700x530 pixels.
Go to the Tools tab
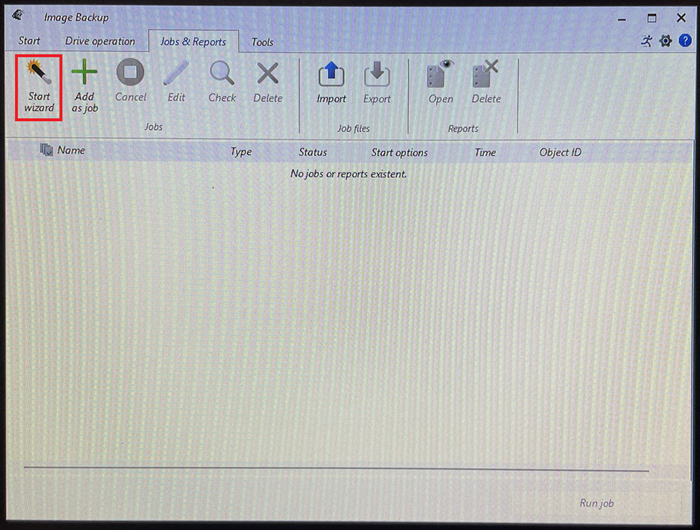coord(262,42)
